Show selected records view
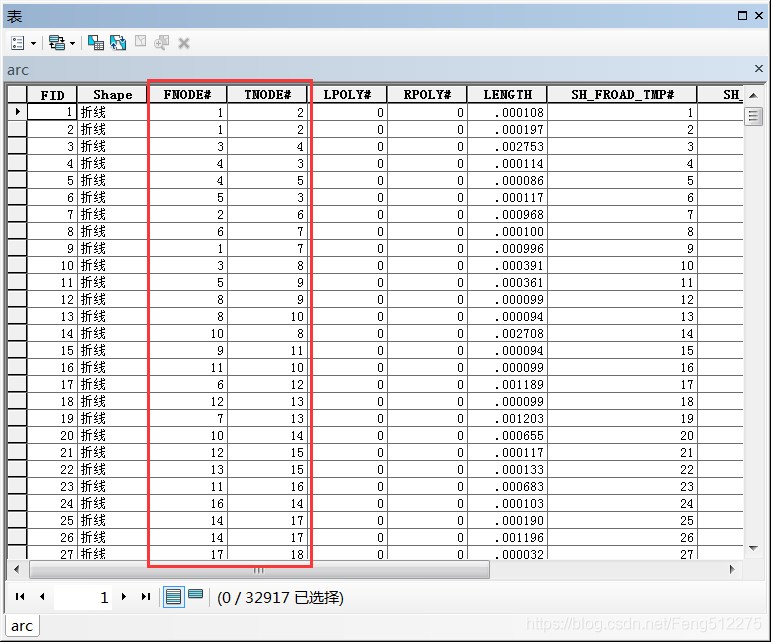This screenshot has height=642, width=771. pyautogui.click(x=196, y=595)
